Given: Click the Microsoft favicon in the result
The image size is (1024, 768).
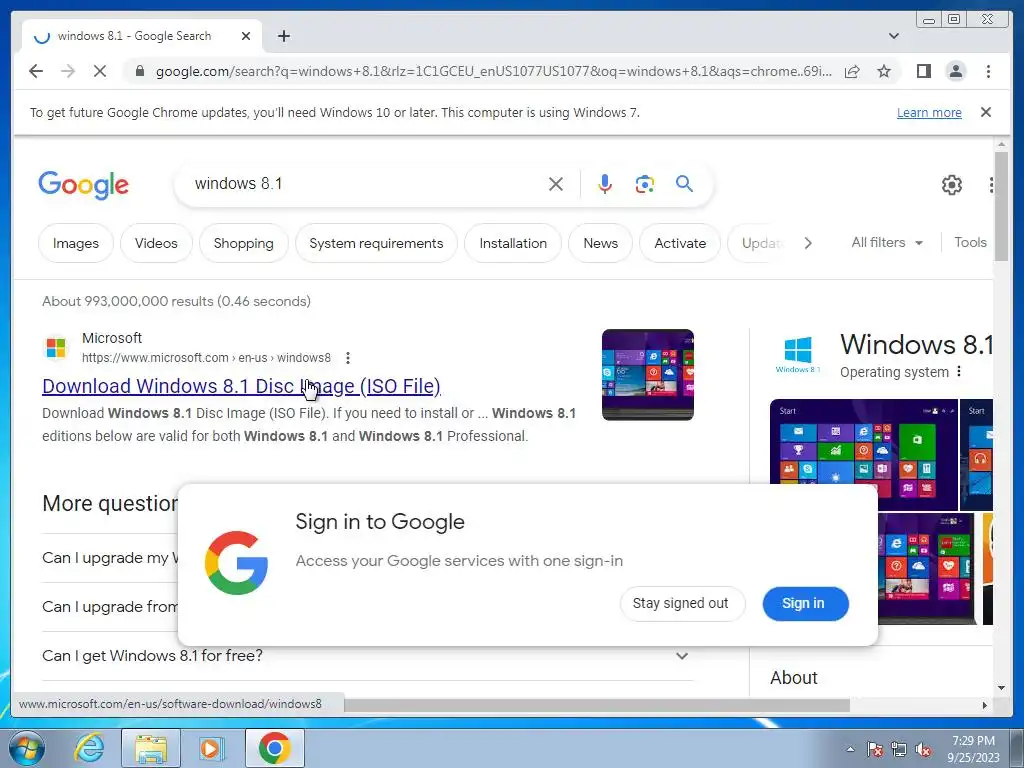Looking at the screenshot, I should [x=56, y=347].
